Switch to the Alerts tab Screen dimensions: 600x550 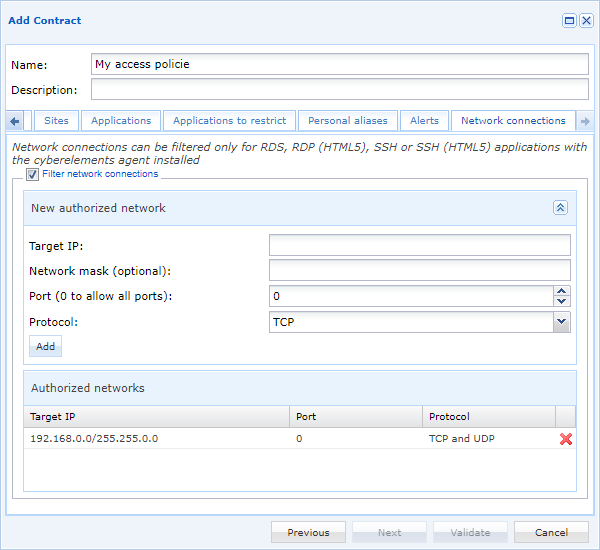tap(424, 121)
